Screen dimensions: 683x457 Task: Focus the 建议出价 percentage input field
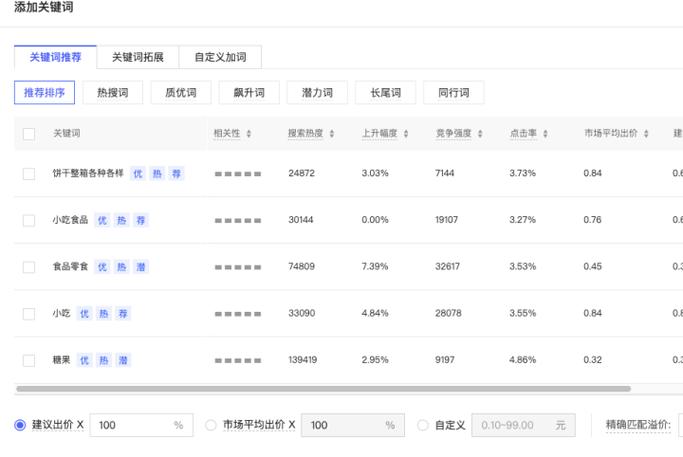130,425
